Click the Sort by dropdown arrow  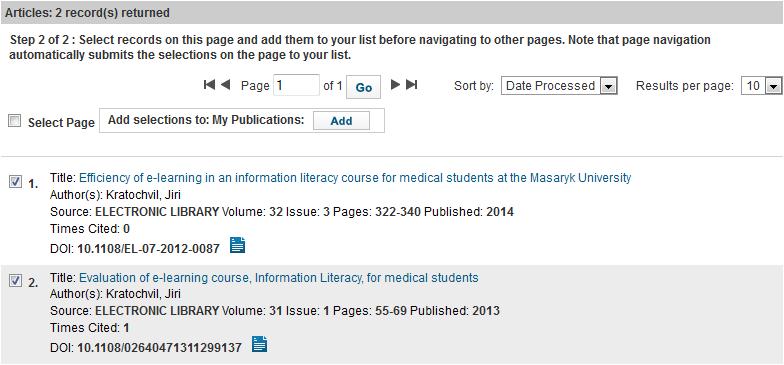click(608, 86)
